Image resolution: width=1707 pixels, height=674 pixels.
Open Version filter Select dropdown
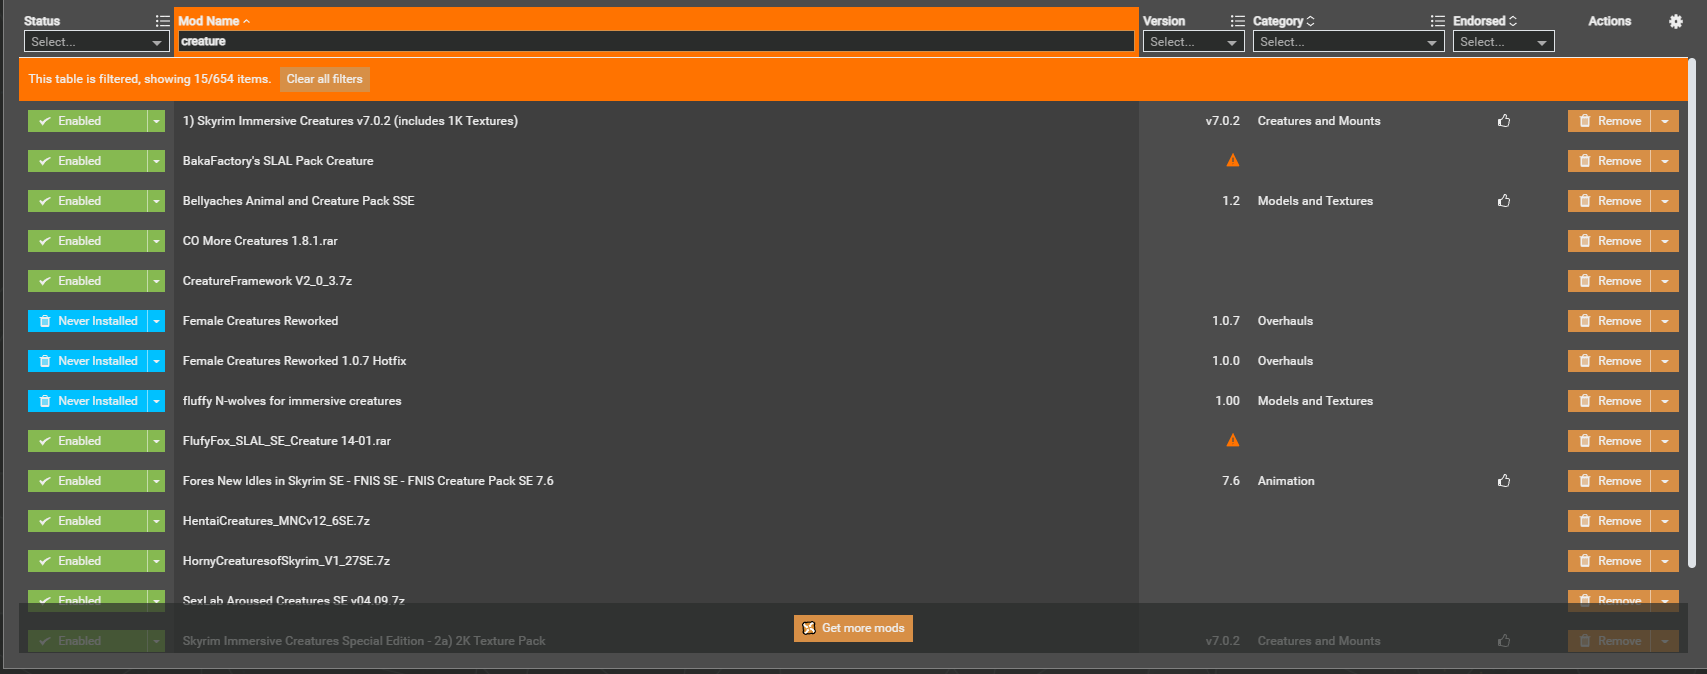point(1193,42)
